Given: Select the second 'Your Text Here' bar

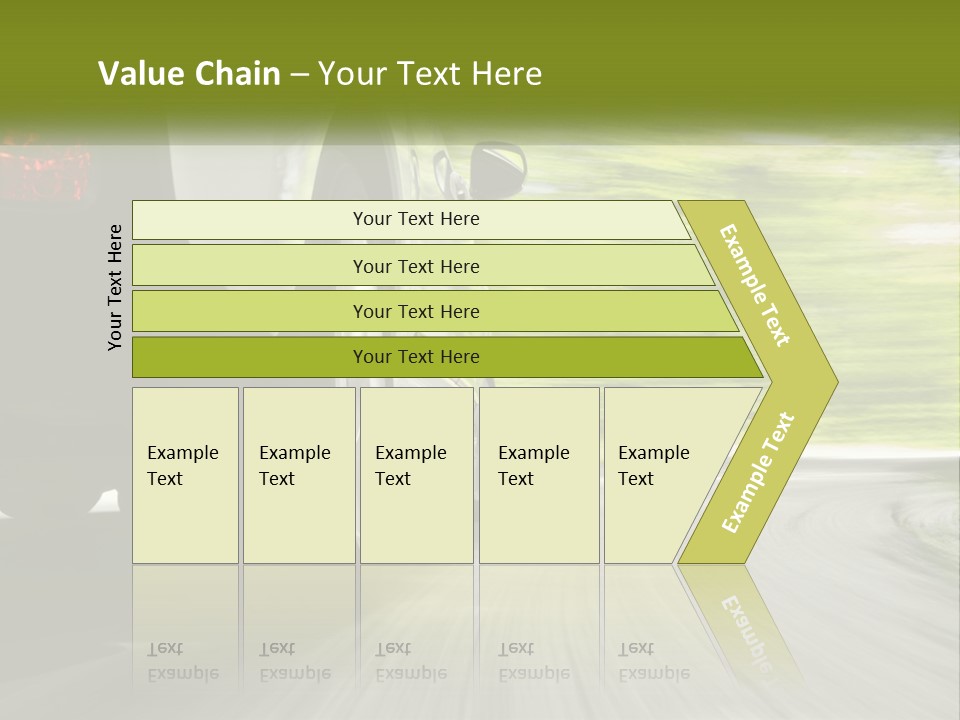Looking at the screenshot, I should click(x=423, y=265).
